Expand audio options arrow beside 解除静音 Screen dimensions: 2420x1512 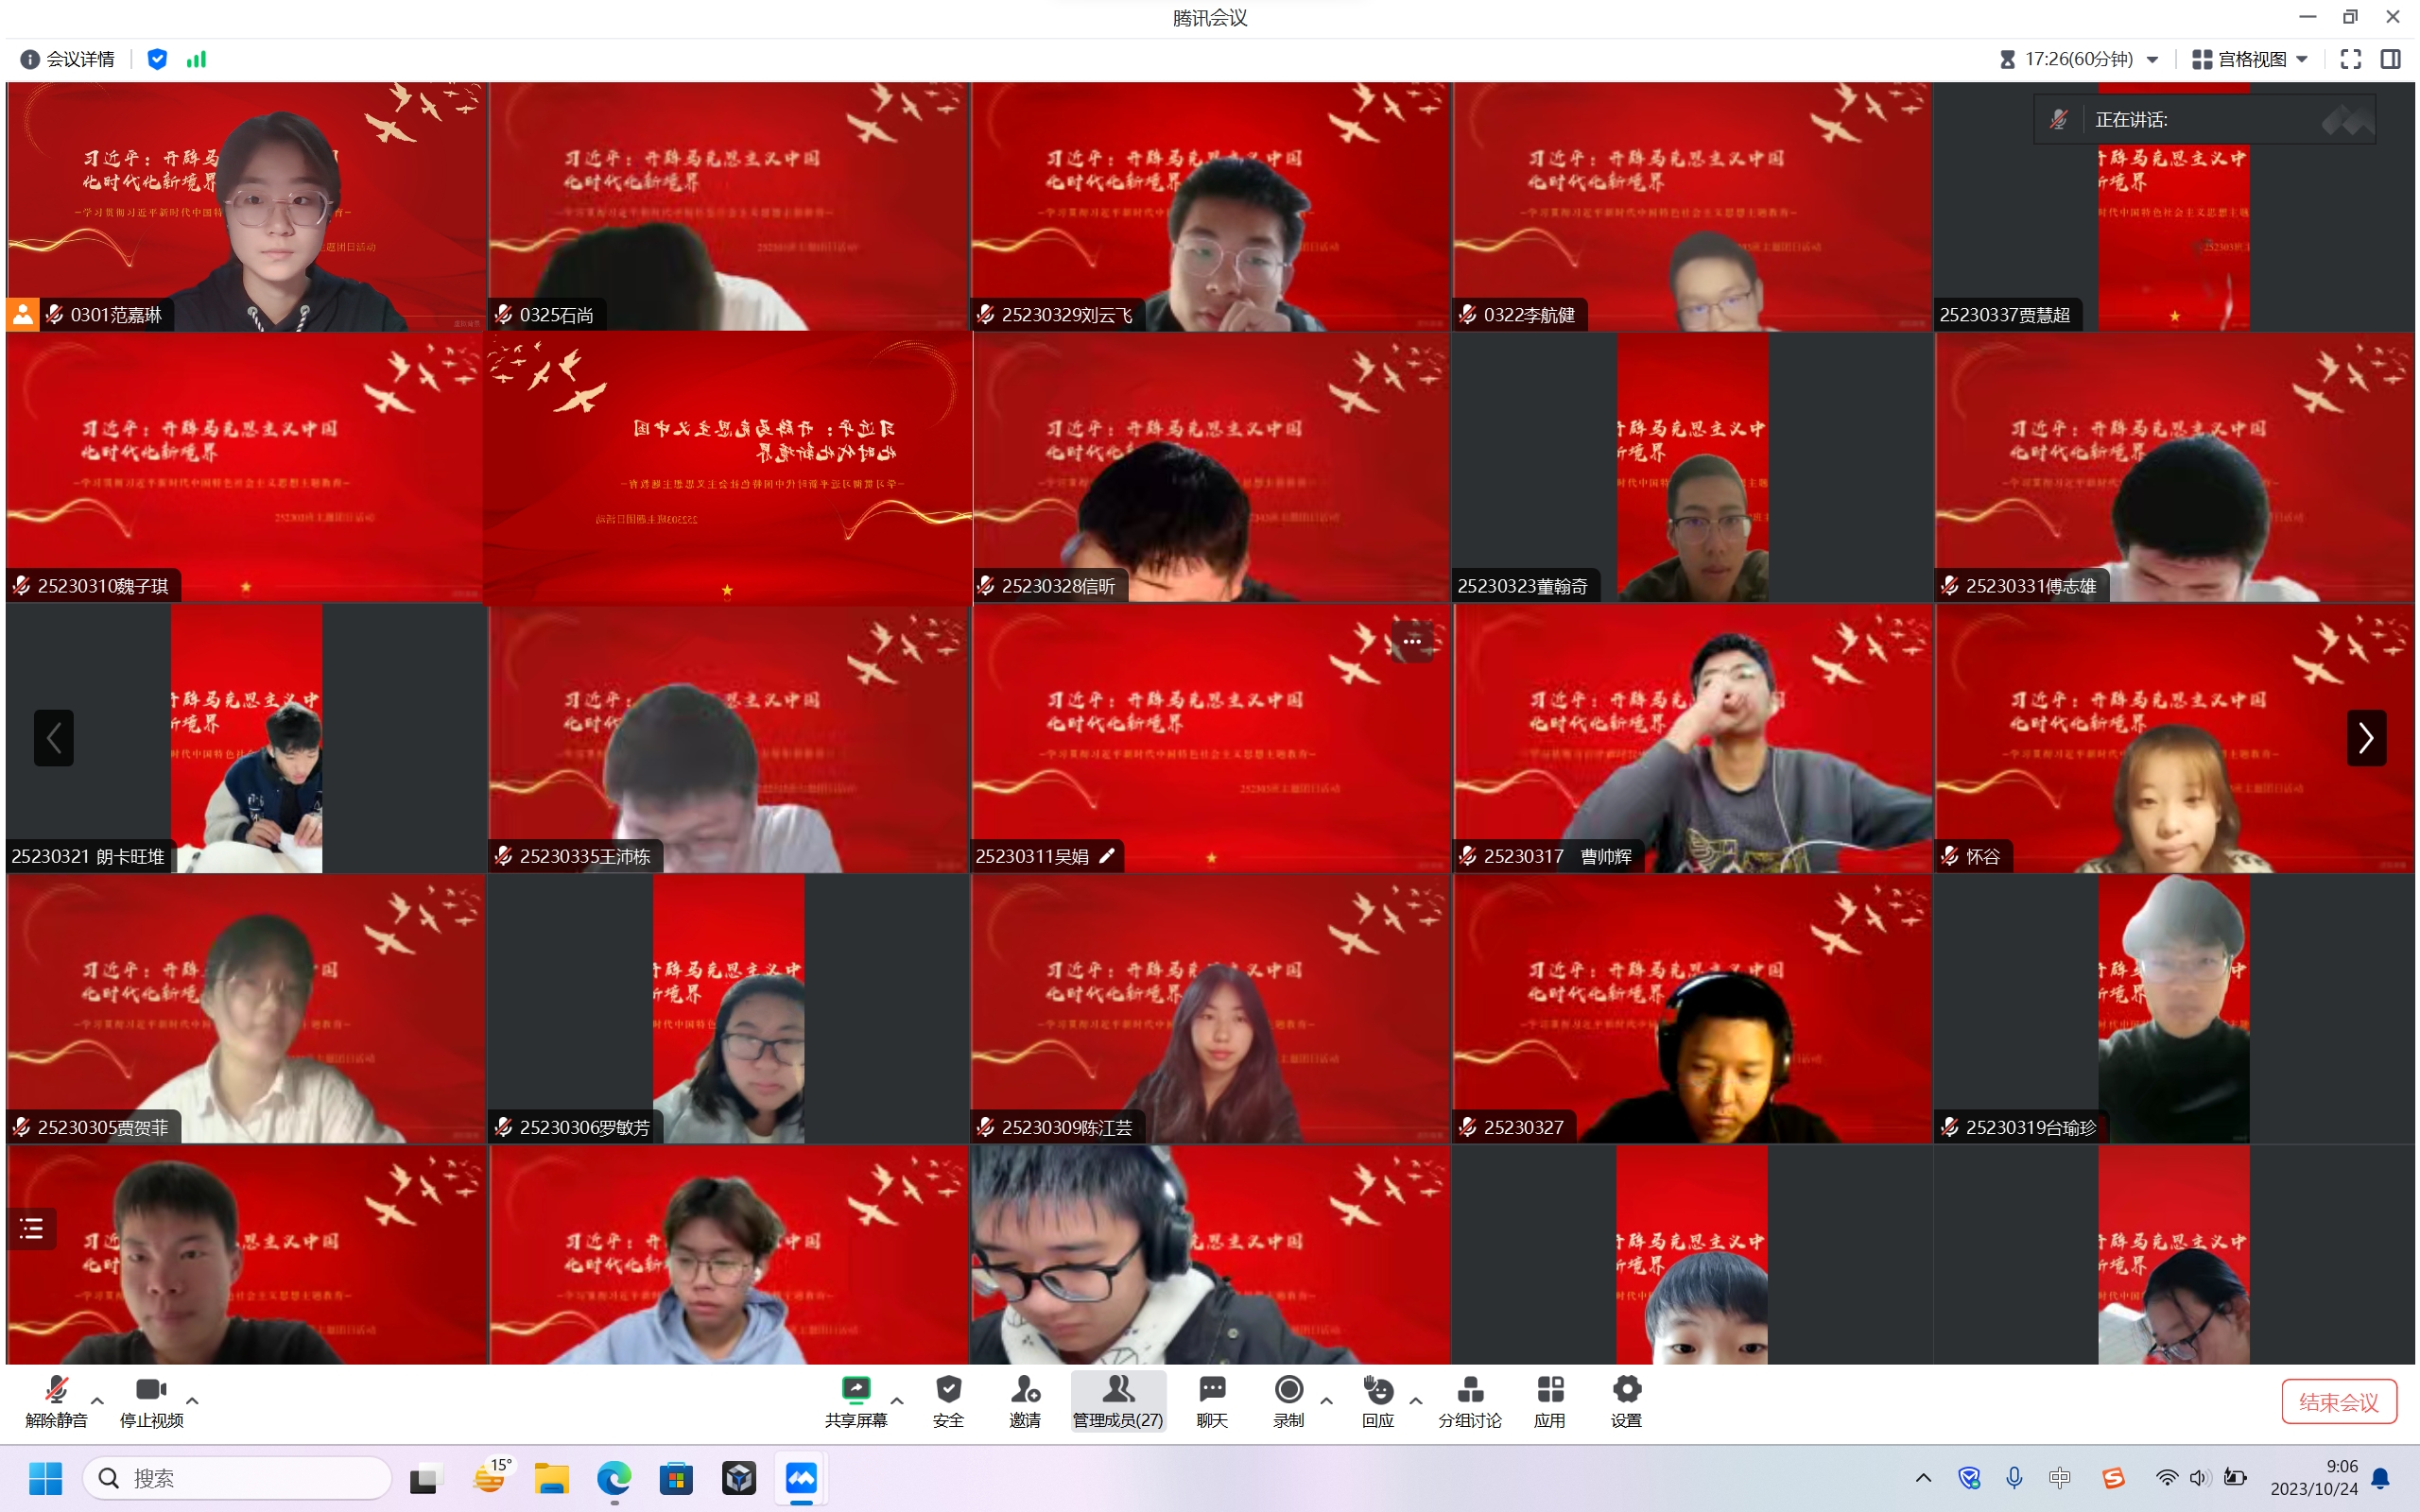click(x=97, y=1400)
